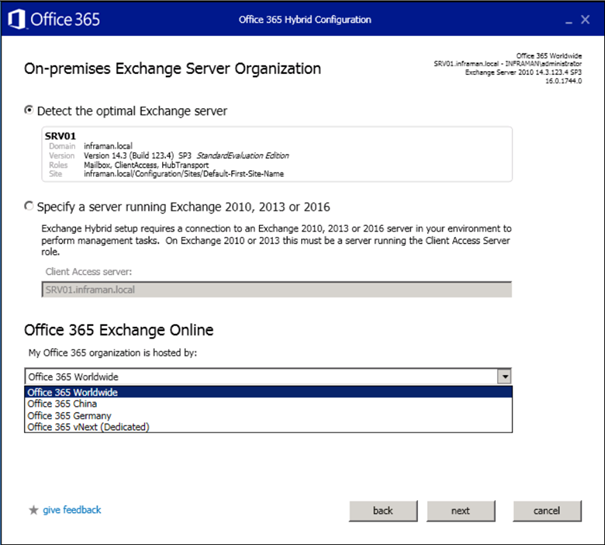
Task: Click the dropdown arrow for hosting organization
Action: (x=504, y=376)
